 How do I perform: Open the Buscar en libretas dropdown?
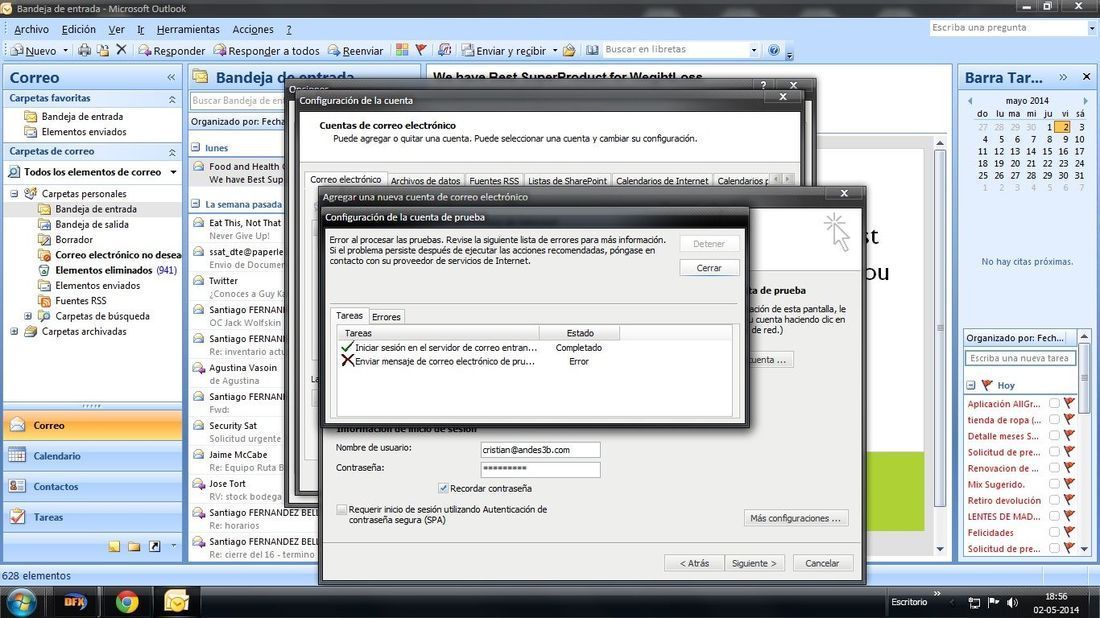753,50
